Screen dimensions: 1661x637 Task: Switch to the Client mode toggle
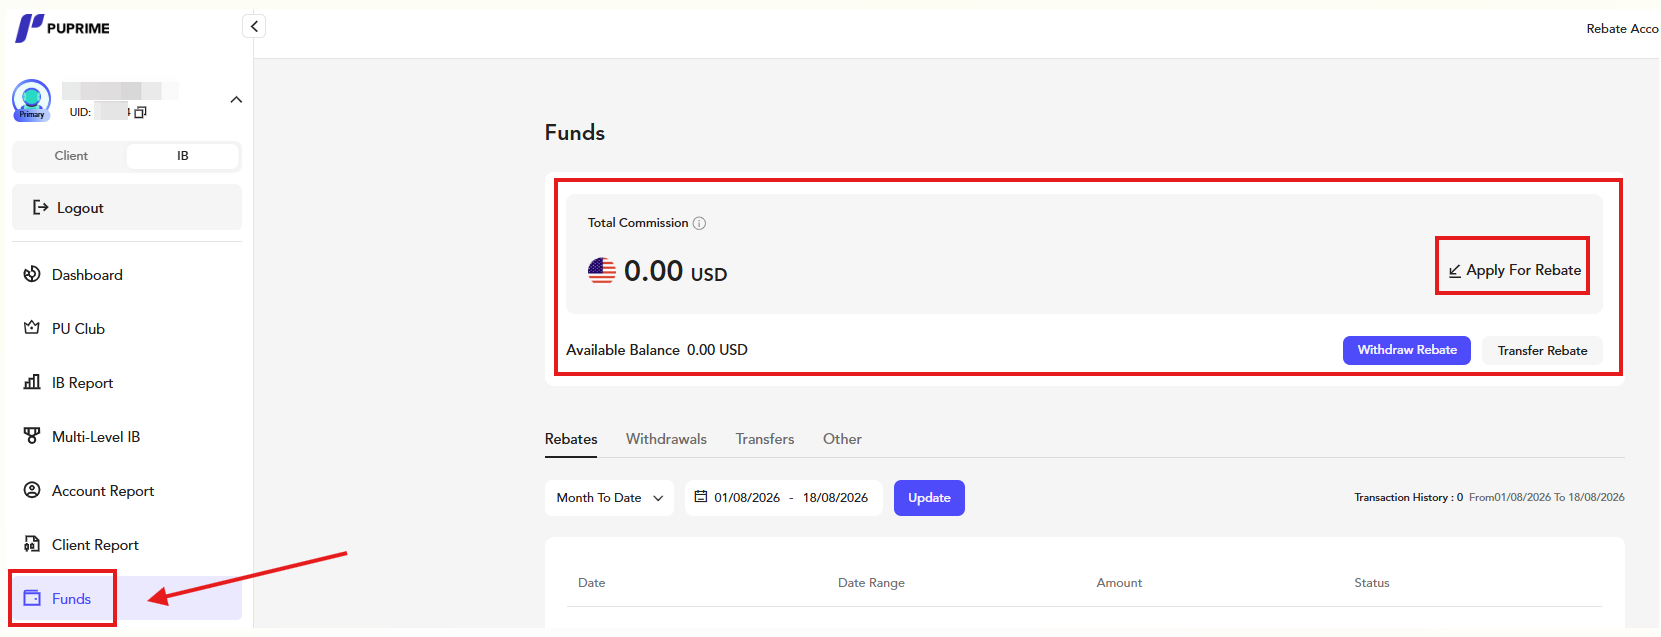pyautogui.click(x=71, y=156)
